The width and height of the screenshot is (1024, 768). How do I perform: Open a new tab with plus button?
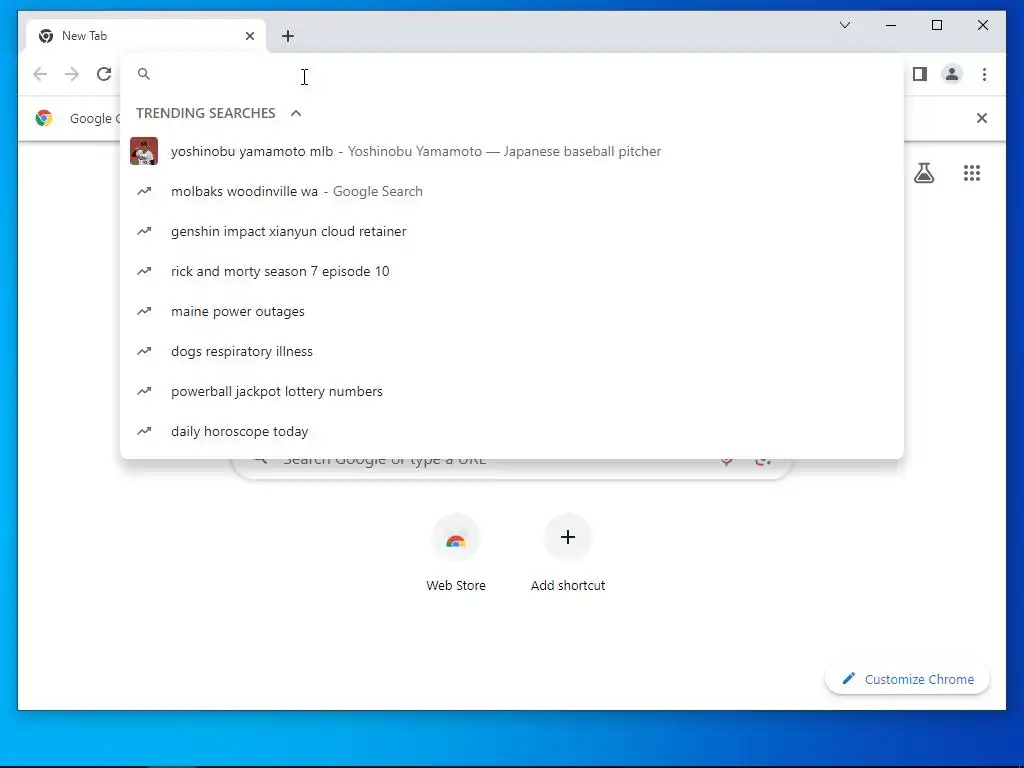click(288, 36)
